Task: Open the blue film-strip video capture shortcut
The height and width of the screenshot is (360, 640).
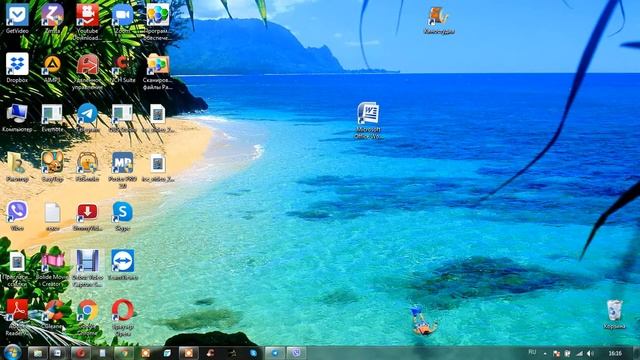Action: click(87, 261)
